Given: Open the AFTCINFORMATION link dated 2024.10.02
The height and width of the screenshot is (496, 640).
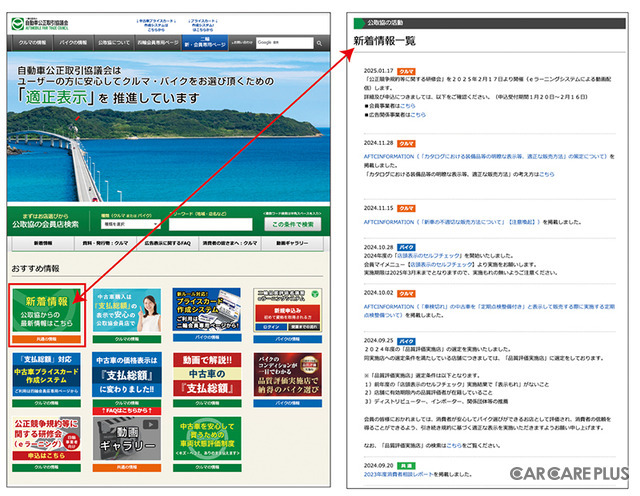Looking at the screenshot, I should tap(489, 311).
